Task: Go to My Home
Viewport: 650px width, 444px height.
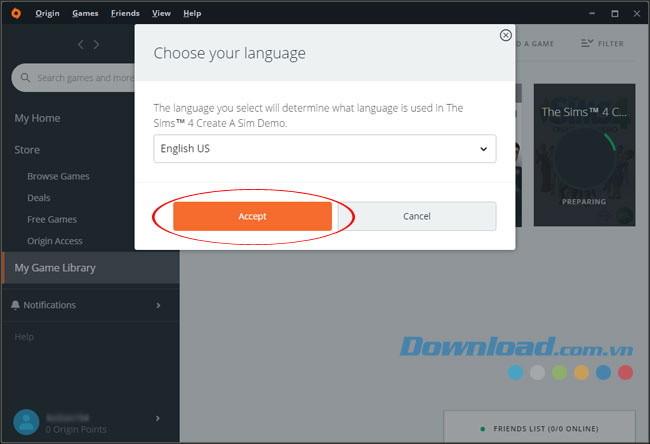Action: point(37,118)
